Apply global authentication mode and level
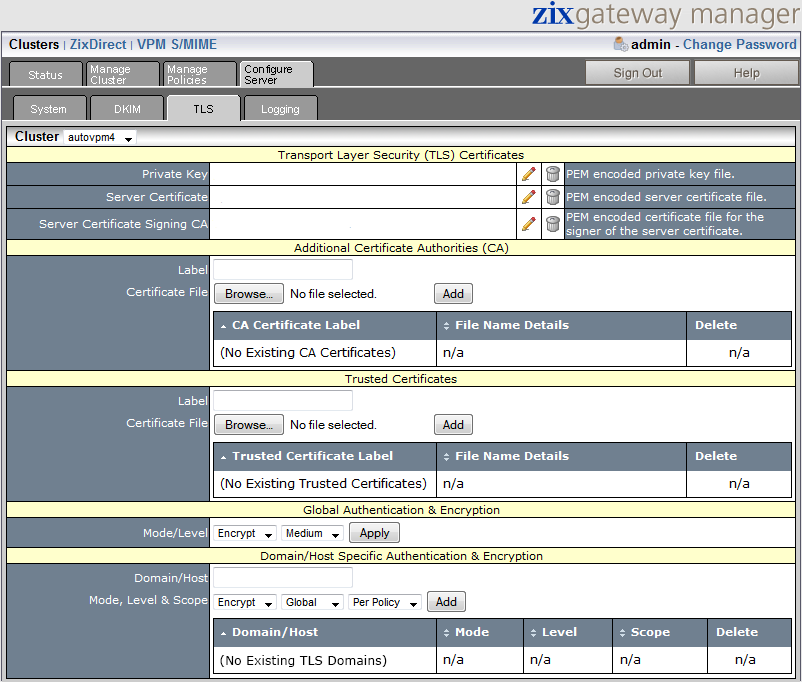This screenshot has width=802, height=682. (374, 533)
